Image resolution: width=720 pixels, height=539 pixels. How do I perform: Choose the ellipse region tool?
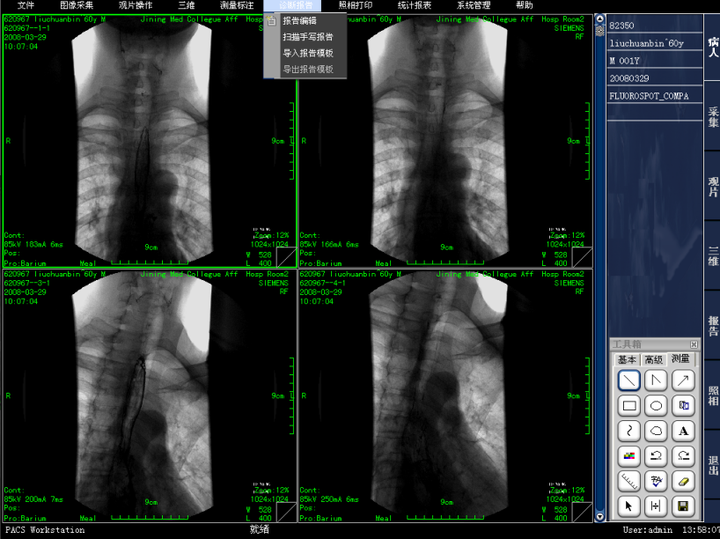coord(656,406)
